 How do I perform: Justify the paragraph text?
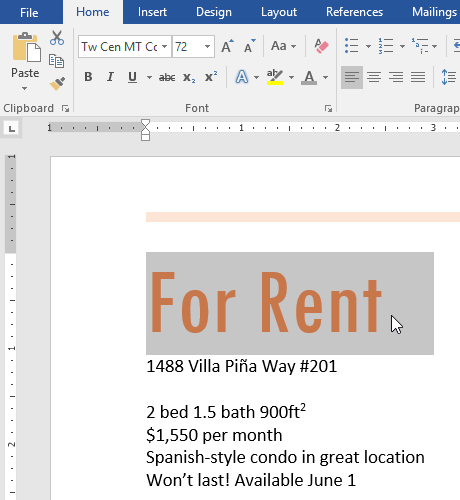(418, 77)
